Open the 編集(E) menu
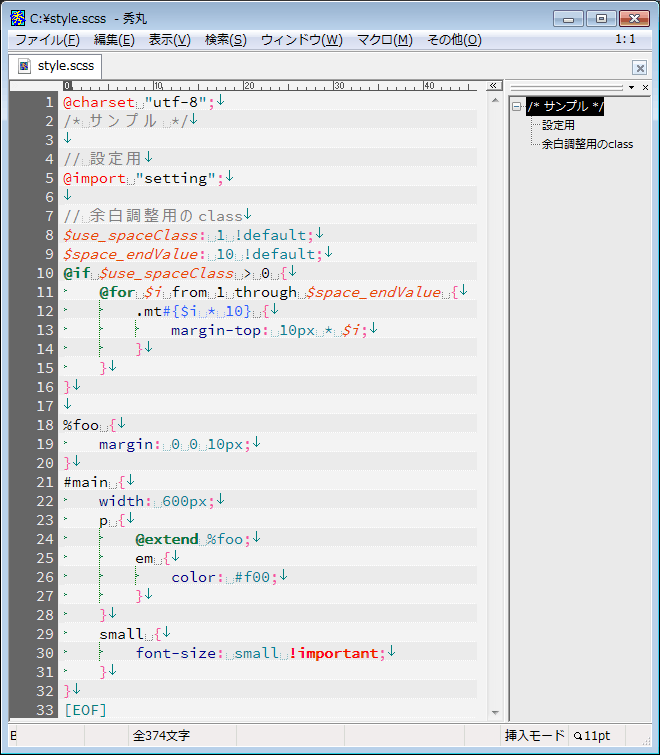The image size is (660, 755). (x=114, y=40)
